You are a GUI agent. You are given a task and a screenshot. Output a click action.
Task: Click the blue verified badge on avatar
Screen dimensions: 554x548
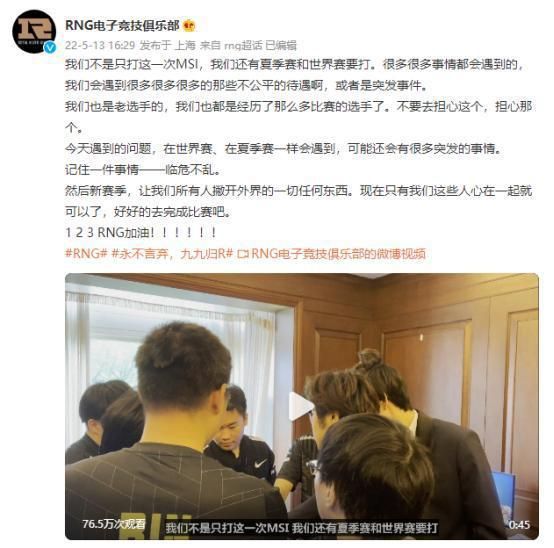tap(50, 47)
